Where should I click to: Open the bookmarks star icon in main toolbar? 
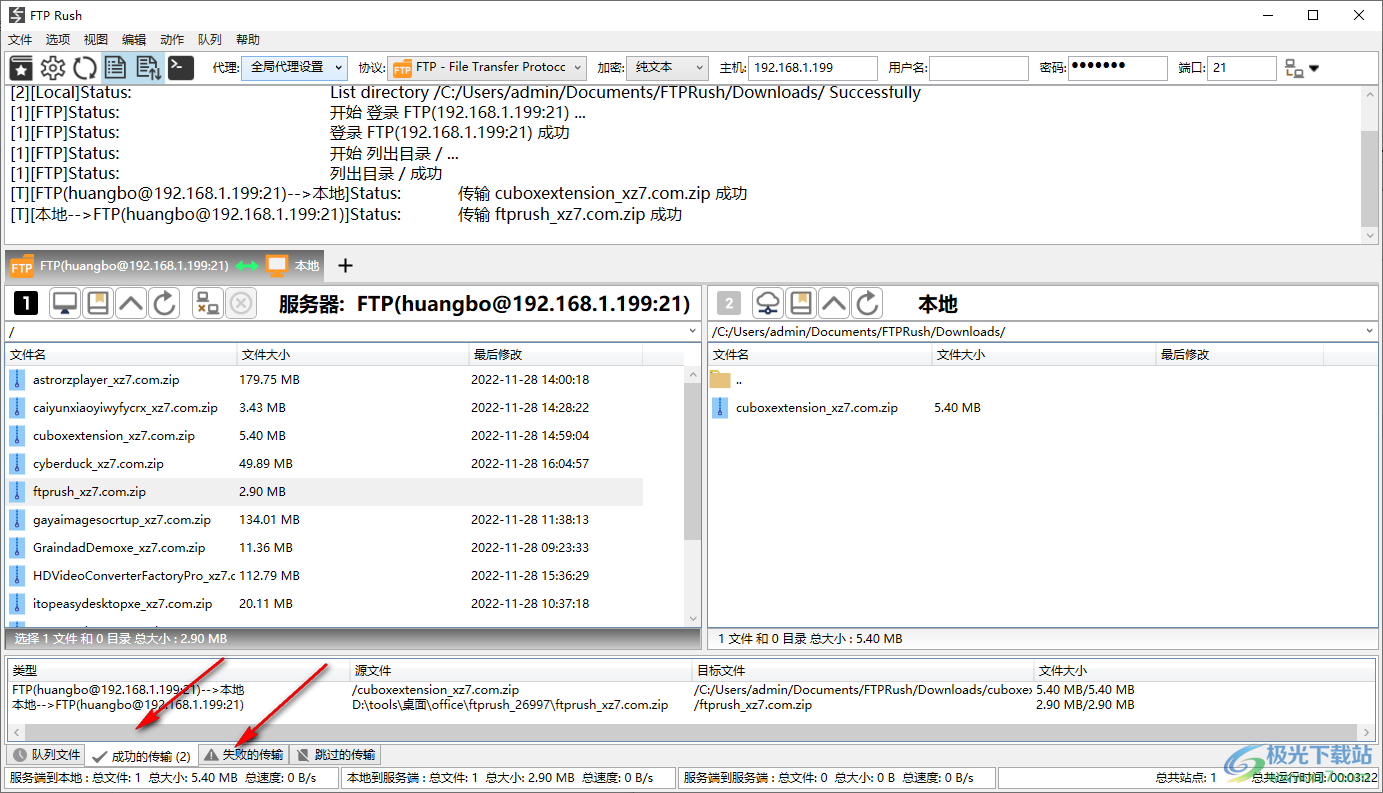tap(21, 68)
